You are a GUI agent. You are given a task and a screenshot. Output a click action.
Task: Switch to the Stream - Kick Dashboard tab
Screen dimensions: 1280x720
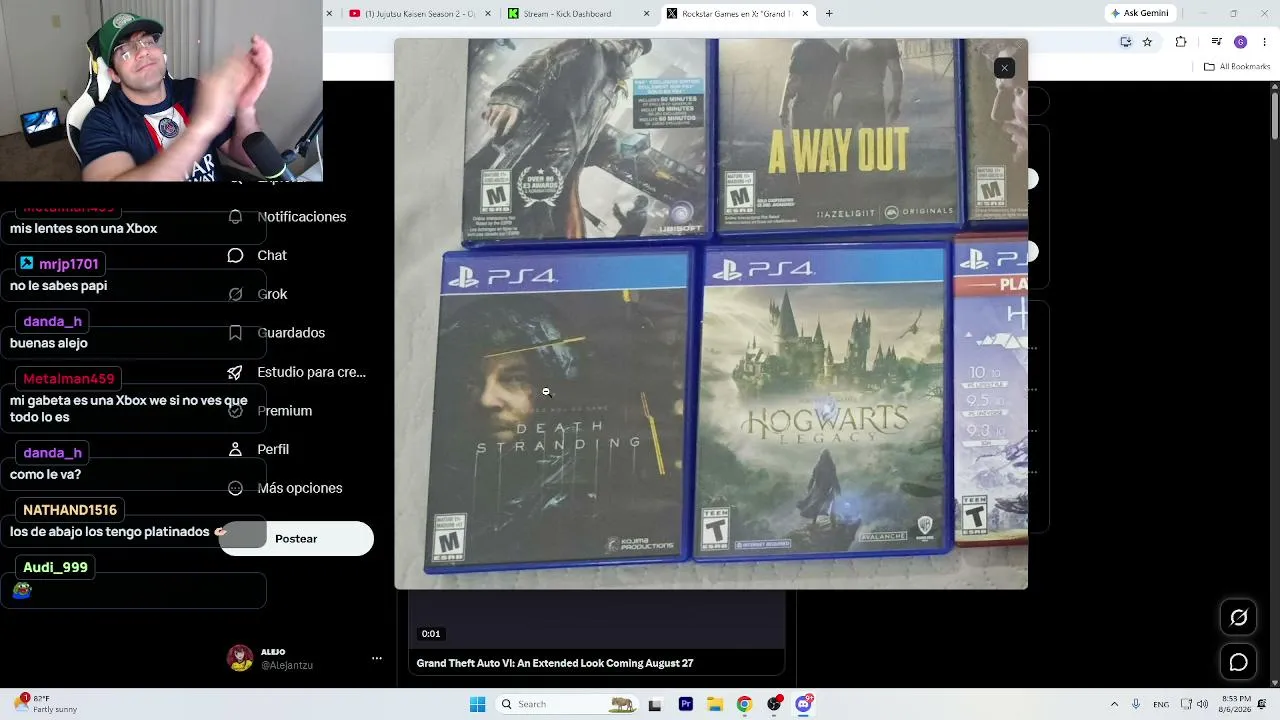click(x=574, y=14)
